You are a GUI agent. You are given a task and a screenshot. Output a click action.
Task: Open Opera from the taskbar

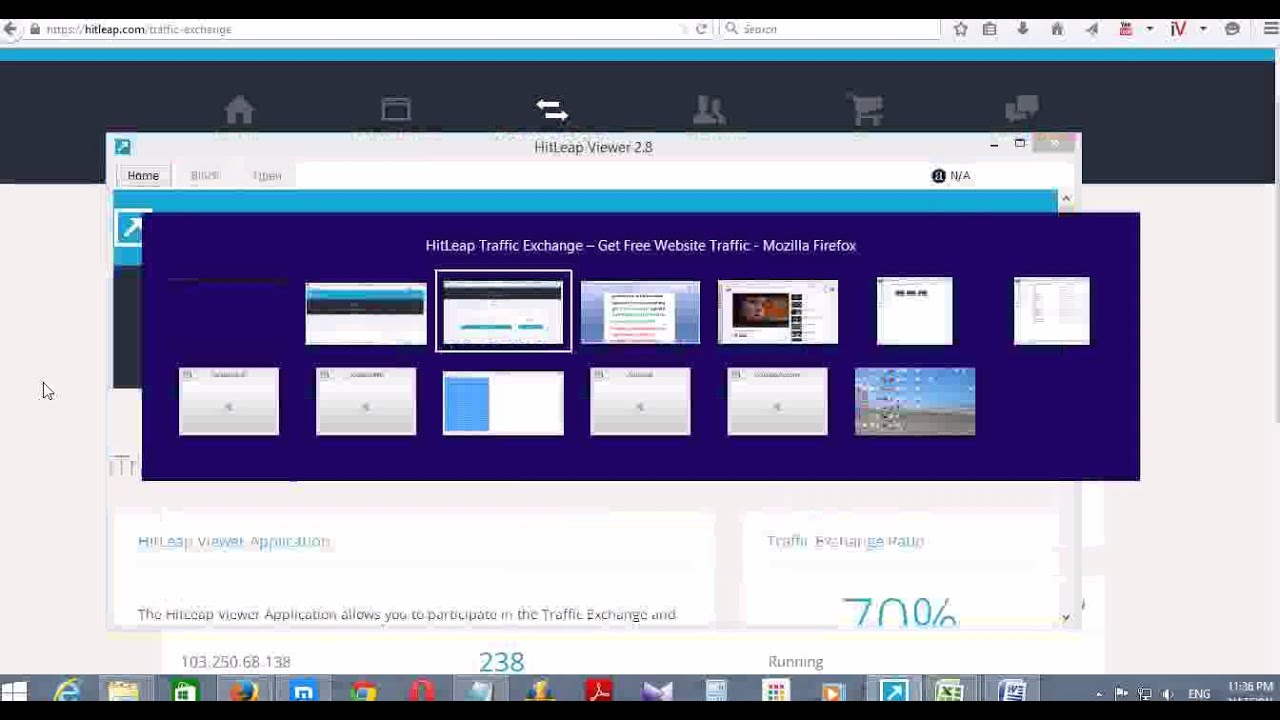point(421,692)
